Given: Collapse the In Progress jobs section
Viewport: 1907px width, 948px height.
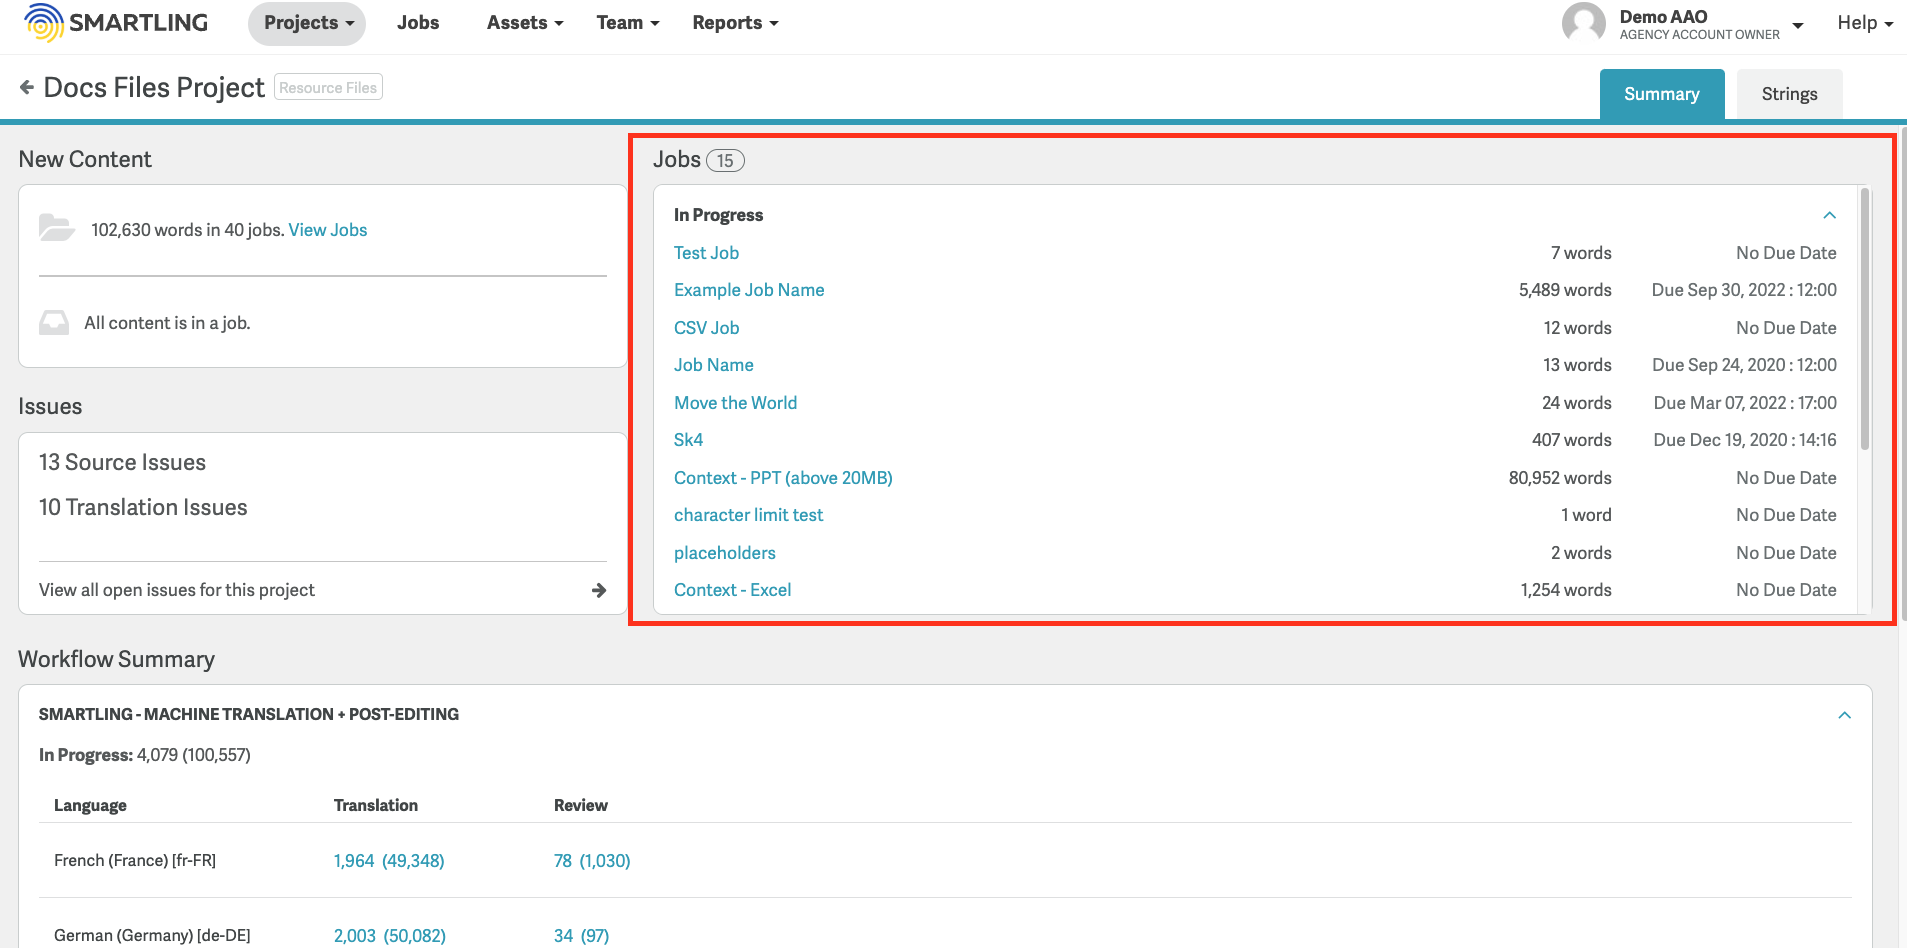Looking at the screenshot, I should pos(1829,215).
